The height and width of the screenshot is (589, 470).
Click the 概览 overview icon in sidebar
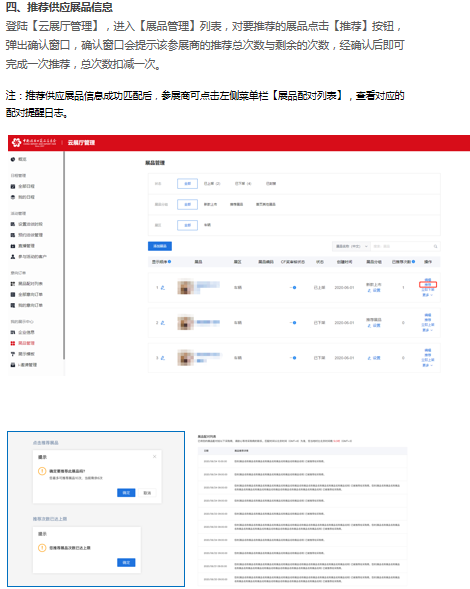(13, 159)
